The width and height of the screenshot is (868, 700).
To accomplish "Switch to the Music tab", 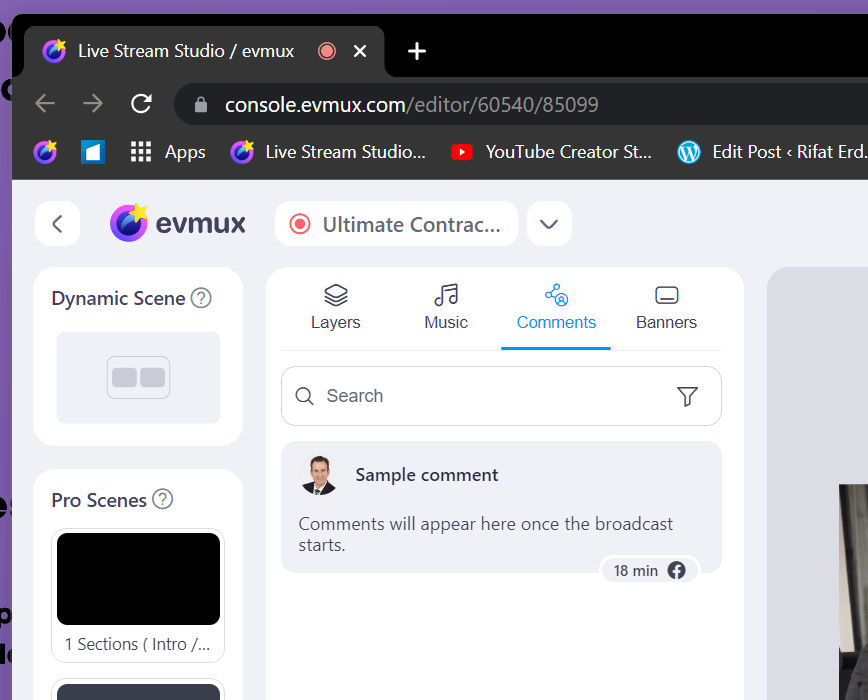I will pyautogui.click(x=446, y=308).
